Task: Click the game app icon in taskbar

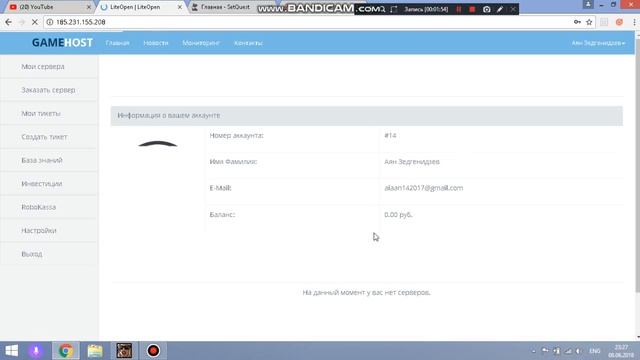Action: [124, 351]
